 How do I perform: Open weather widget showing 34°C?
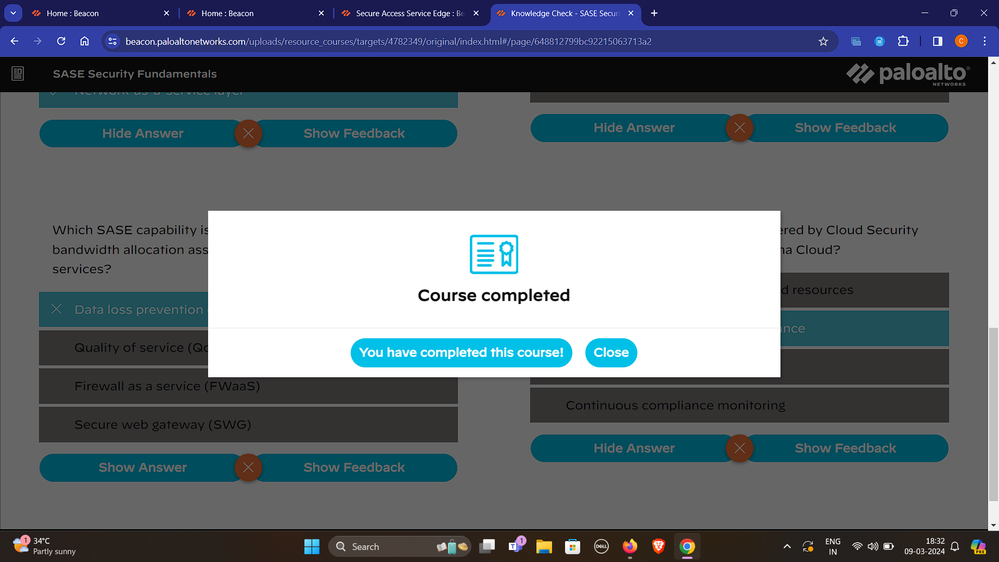coord(45,546)
